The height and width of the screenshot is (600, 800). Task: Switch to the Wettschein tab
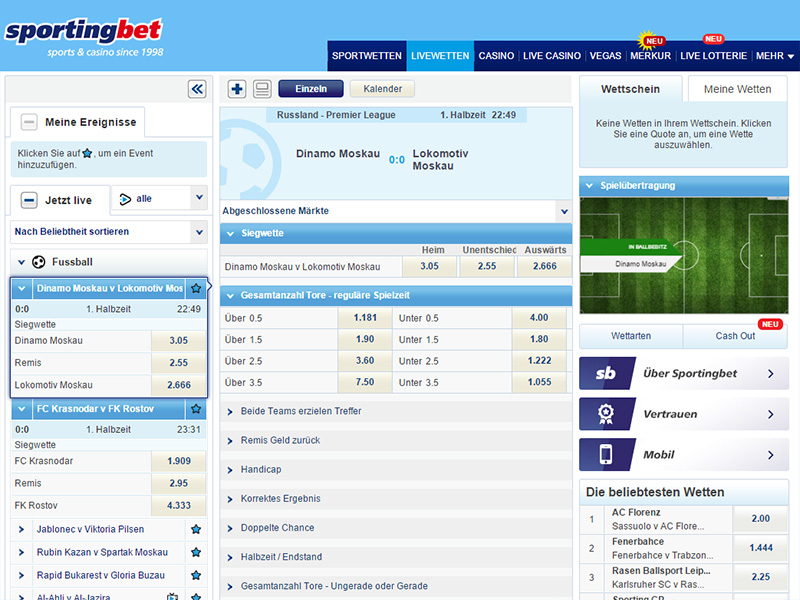click(631, 89)
